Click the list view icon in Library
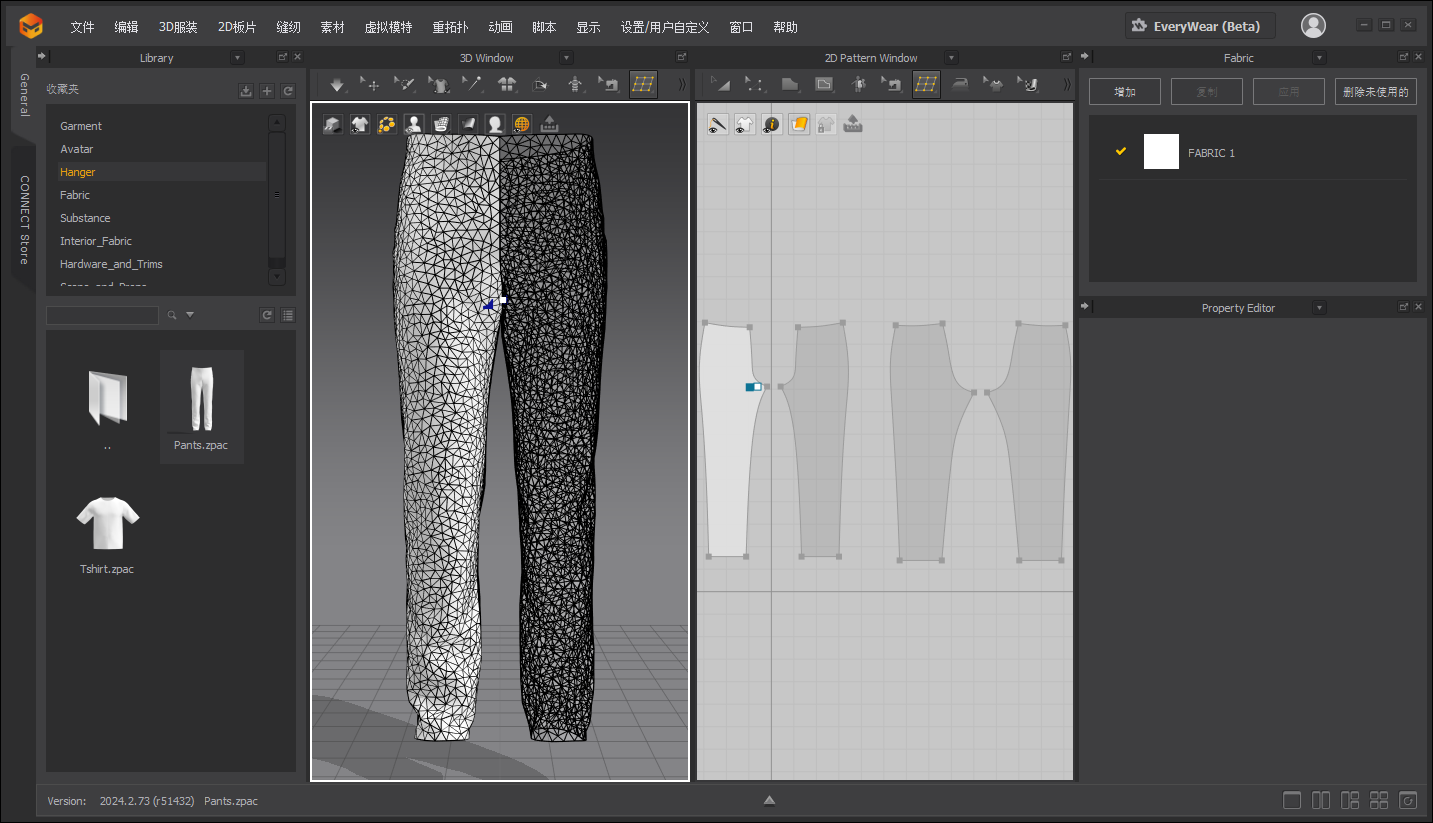 coord(288,315)
